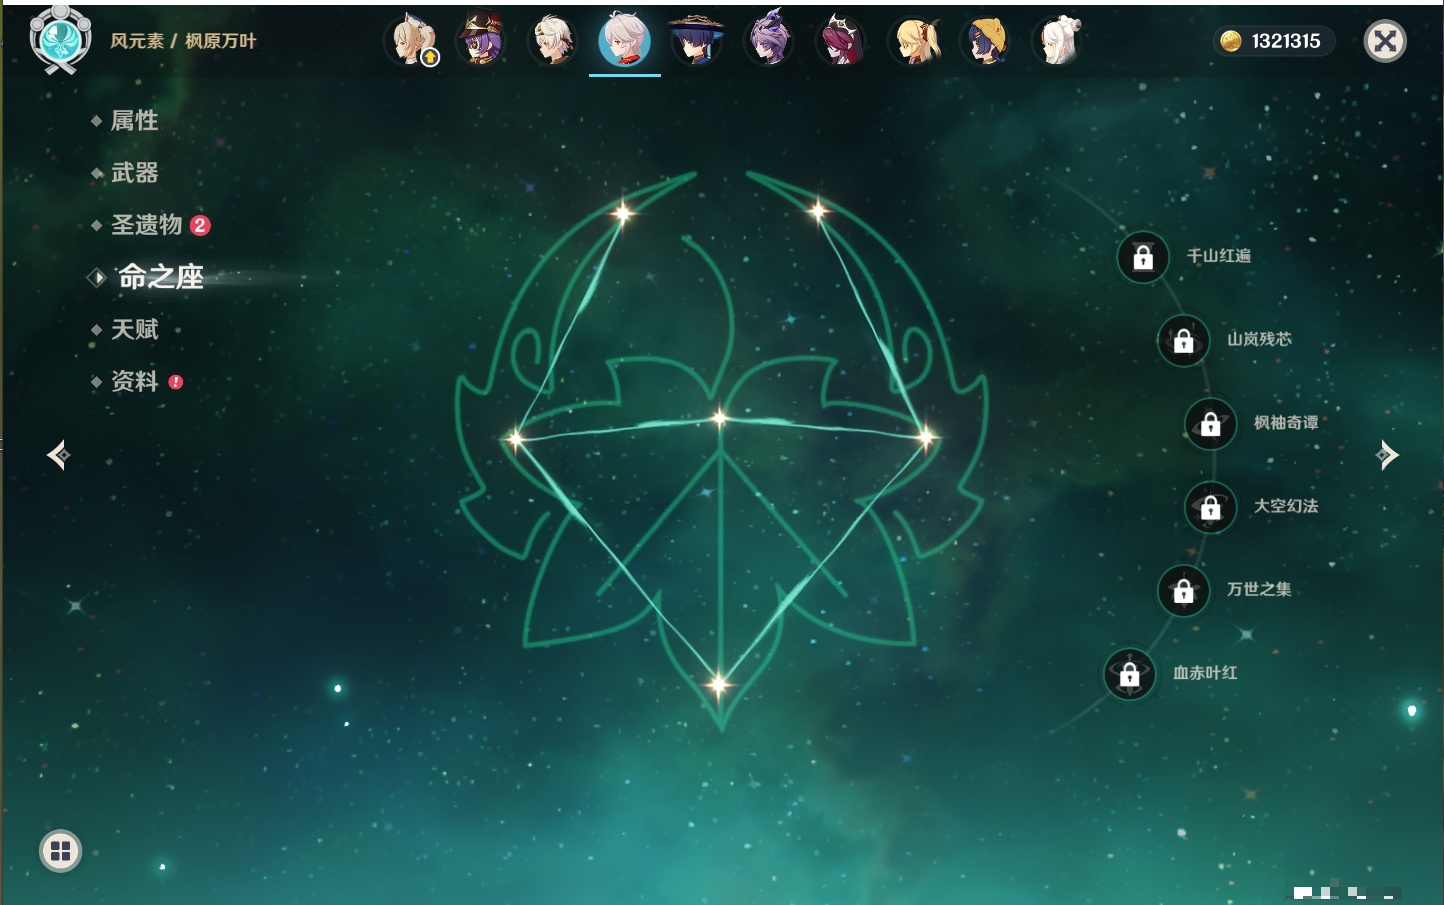Click the locked constellation icon for 千山红遍

[x=1143, y=257]
